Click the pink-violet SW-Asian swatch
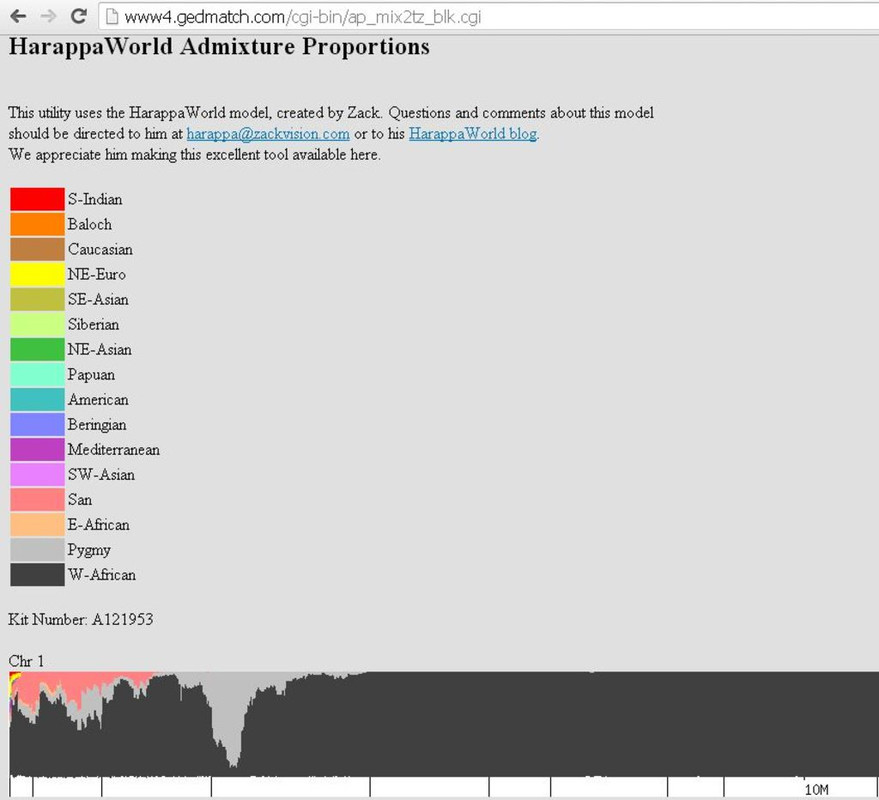 click(x=38, y=475)
